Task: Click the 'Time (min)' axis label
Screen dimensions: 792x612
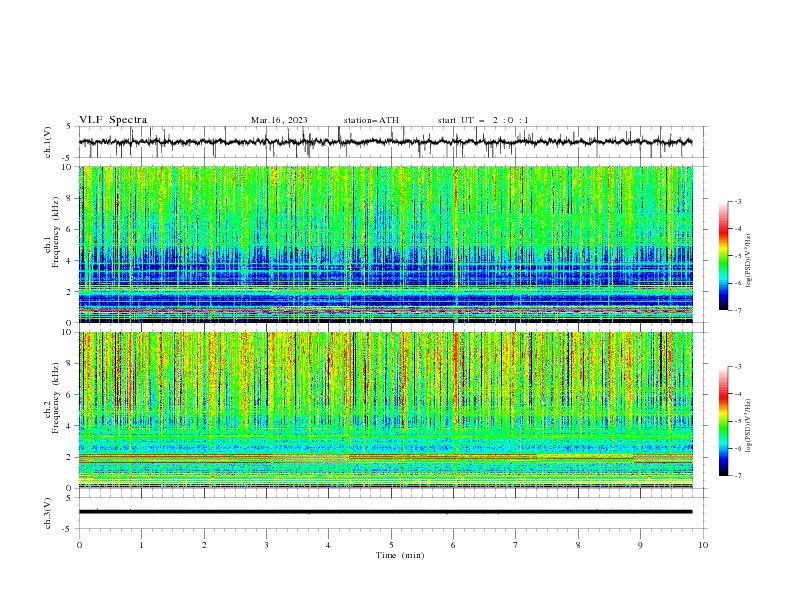Action: pyautogui.click(x=400, y=555)
